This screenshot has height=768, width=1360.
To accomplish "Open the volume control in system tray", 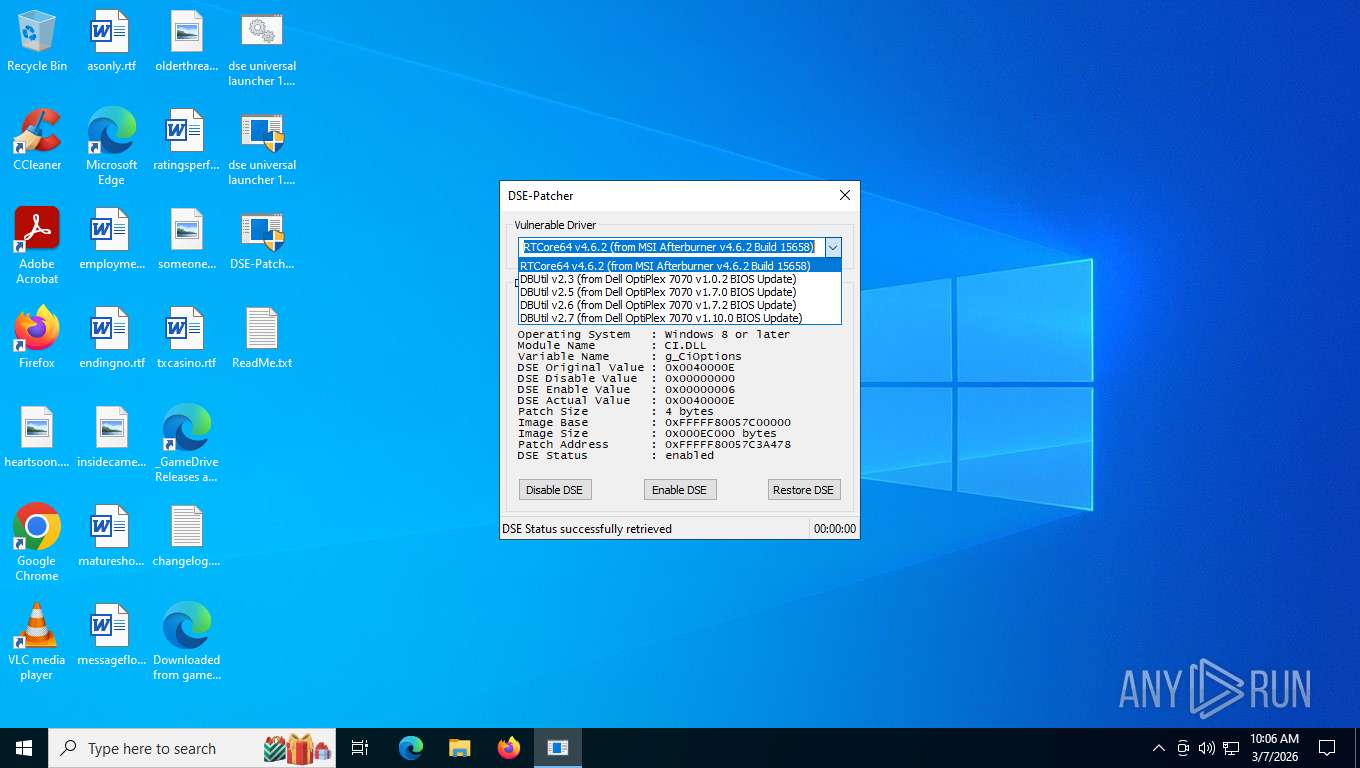I will point(1207,748).
